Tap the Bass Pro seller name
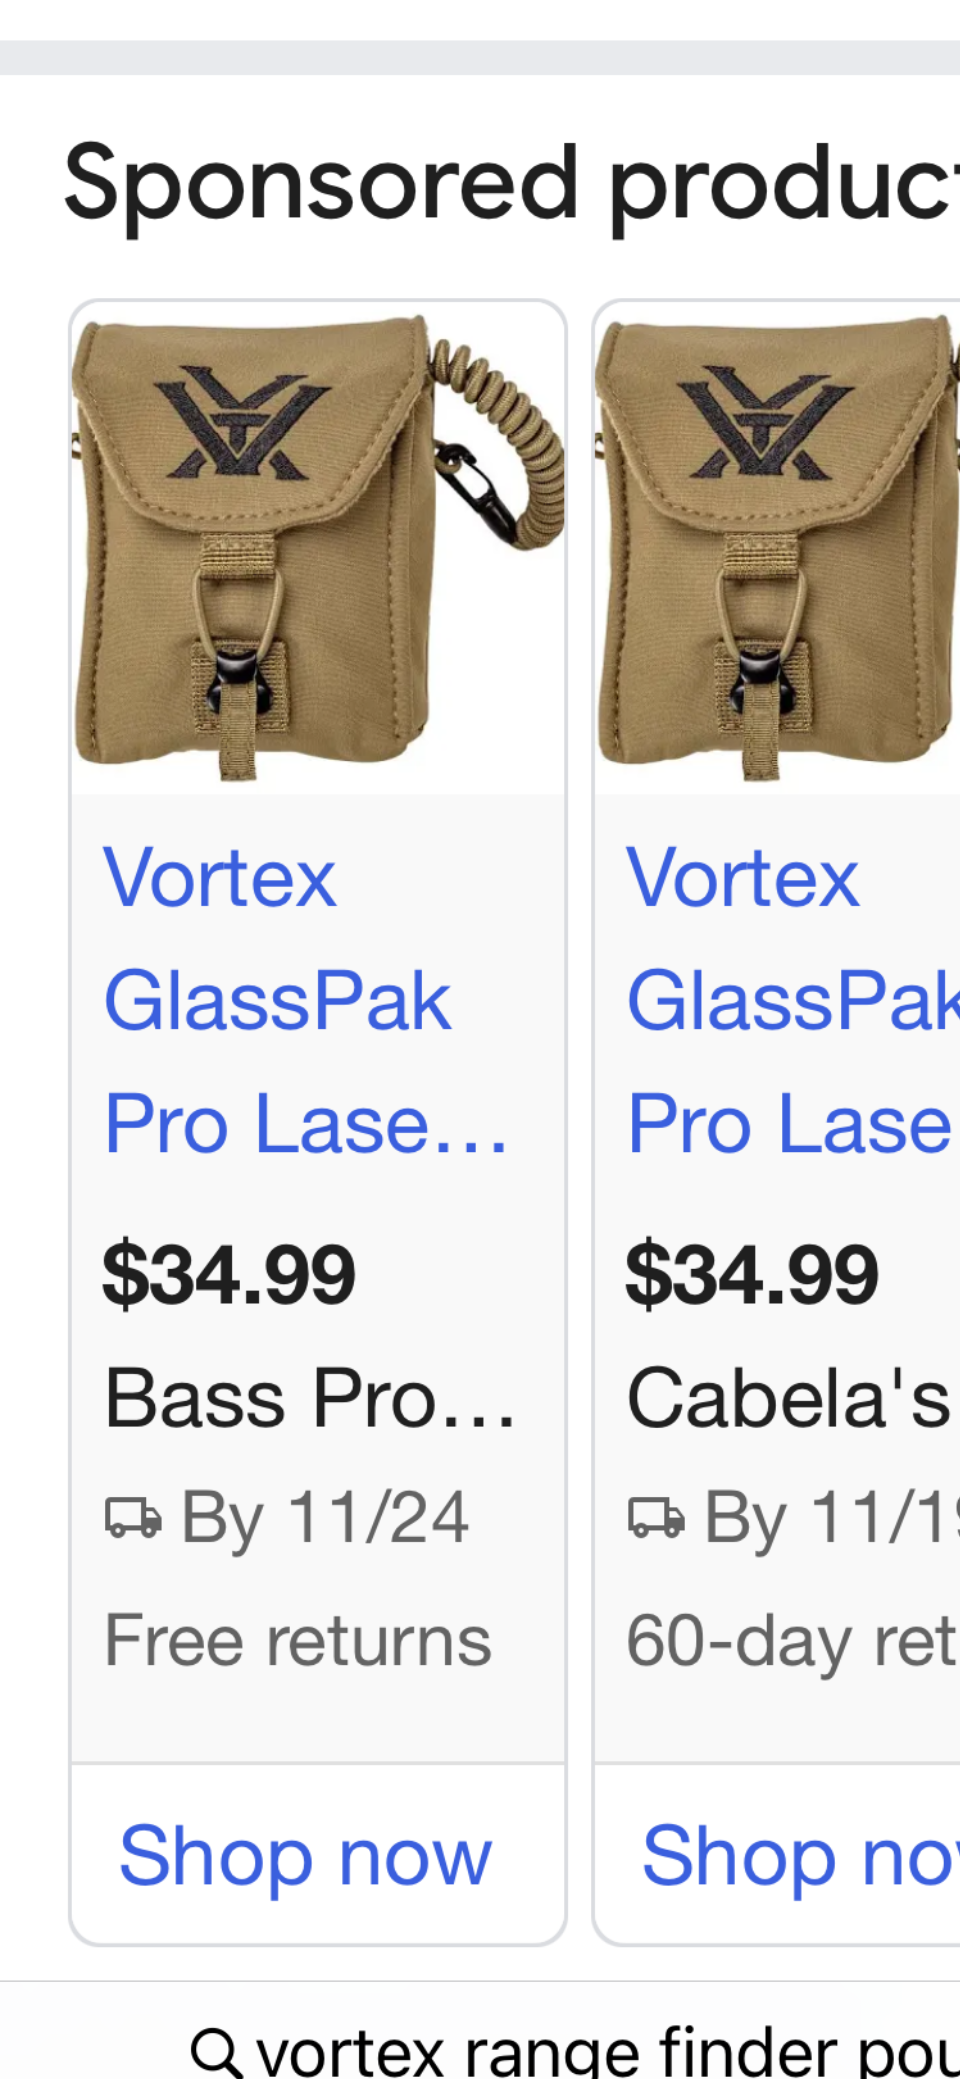The height and width of the screenshot is (2079, 960). click(310, 1398)
